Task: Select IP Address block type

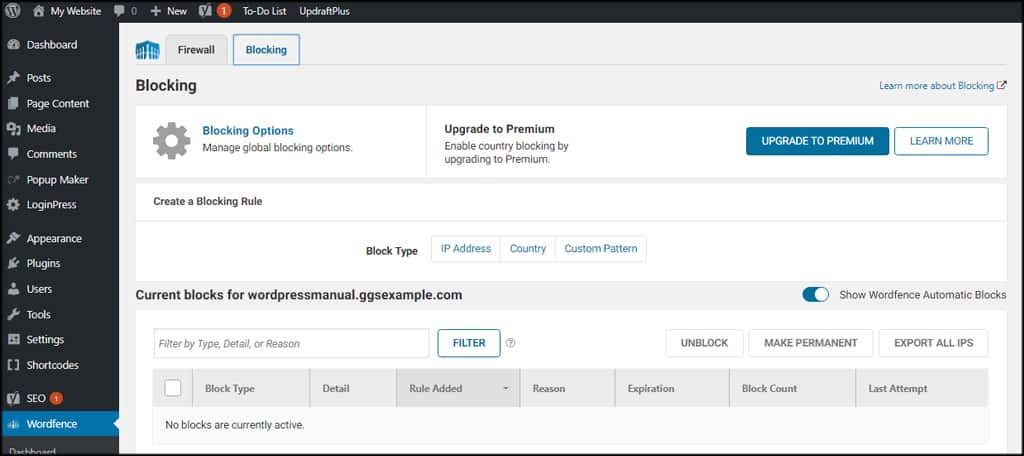Action: pyautogui.click(x=466, y=249)
